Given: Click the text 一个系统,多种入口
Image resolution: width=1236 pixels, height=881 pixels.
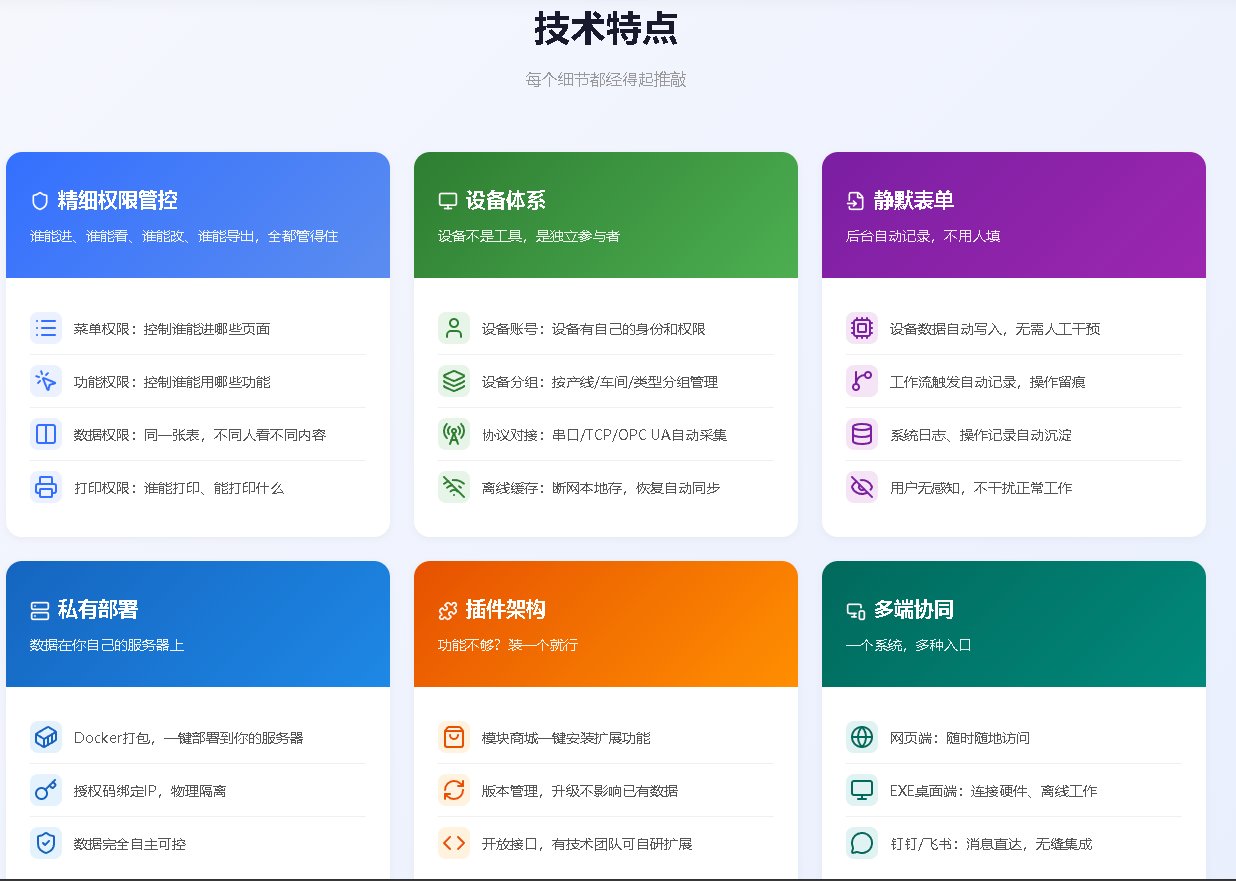Looking at the screenshot, I should pyautogui.click(x=909, y=645).
